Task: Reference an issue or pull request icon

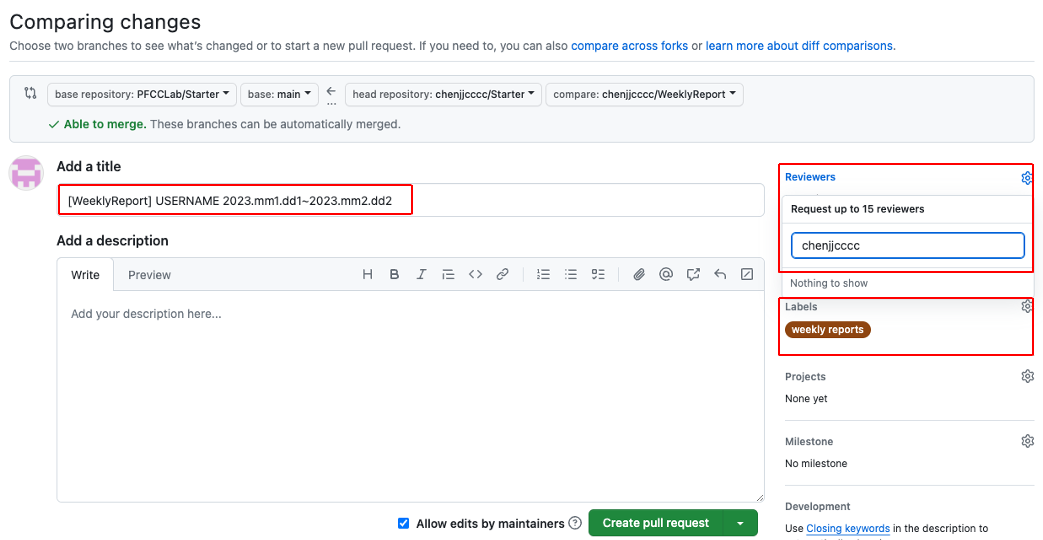Action: click(x=693, y=274)
